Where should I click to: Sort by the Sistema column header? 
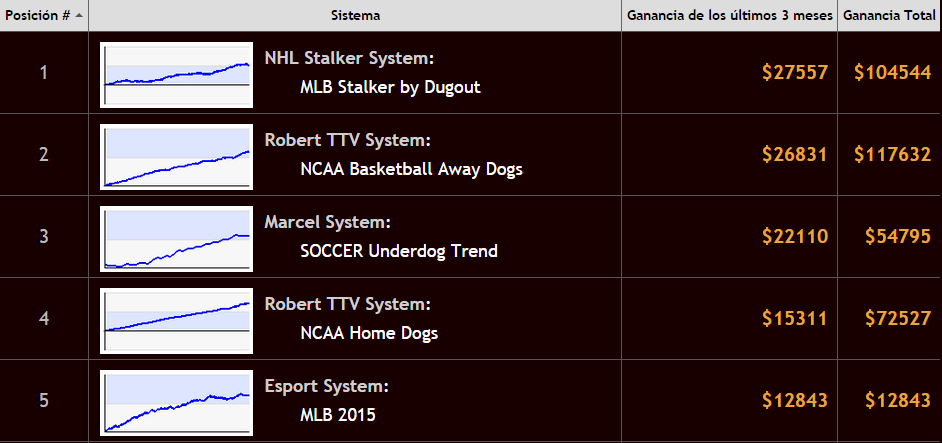(x=355, y=16)
